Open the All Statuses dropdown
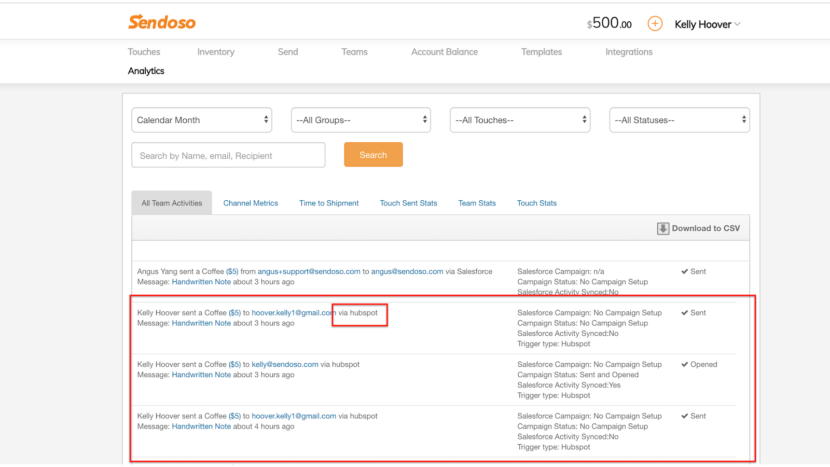 (679, 120)
